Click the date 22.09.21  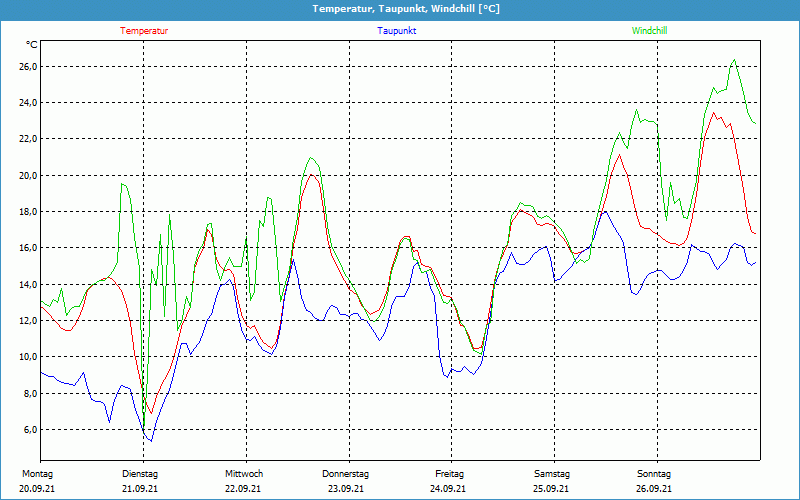[243, 489]
